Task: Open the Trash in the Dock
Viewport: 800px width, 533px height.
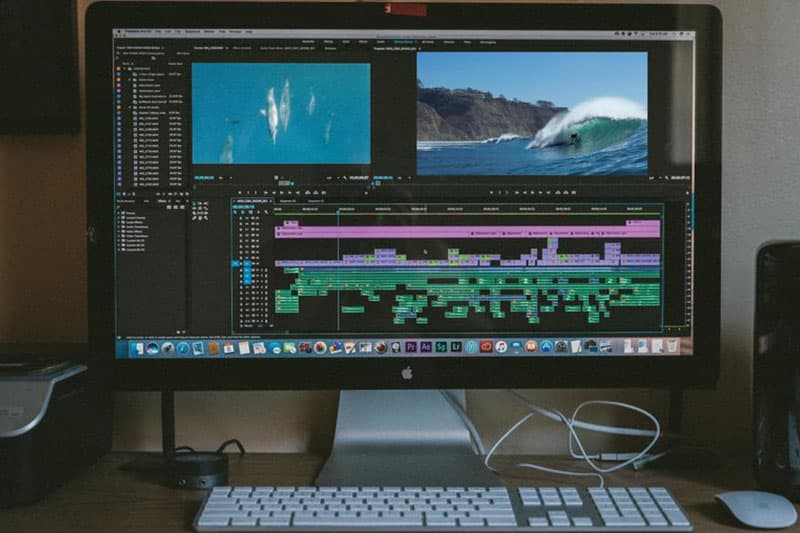Action: [673, 346]
